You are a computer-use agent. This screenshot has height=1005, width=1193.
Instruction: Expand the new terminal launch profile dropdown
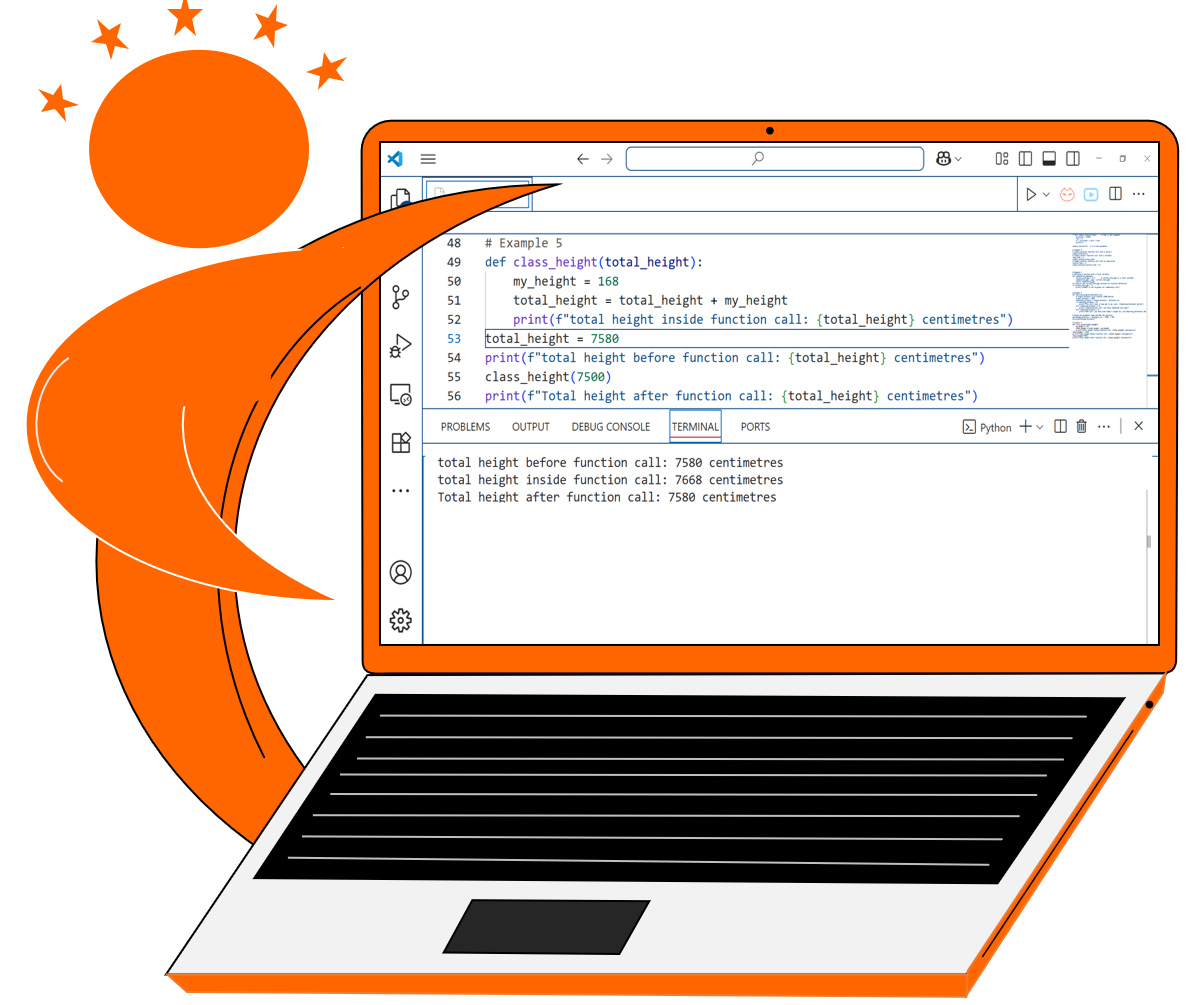click(1040, 427)
